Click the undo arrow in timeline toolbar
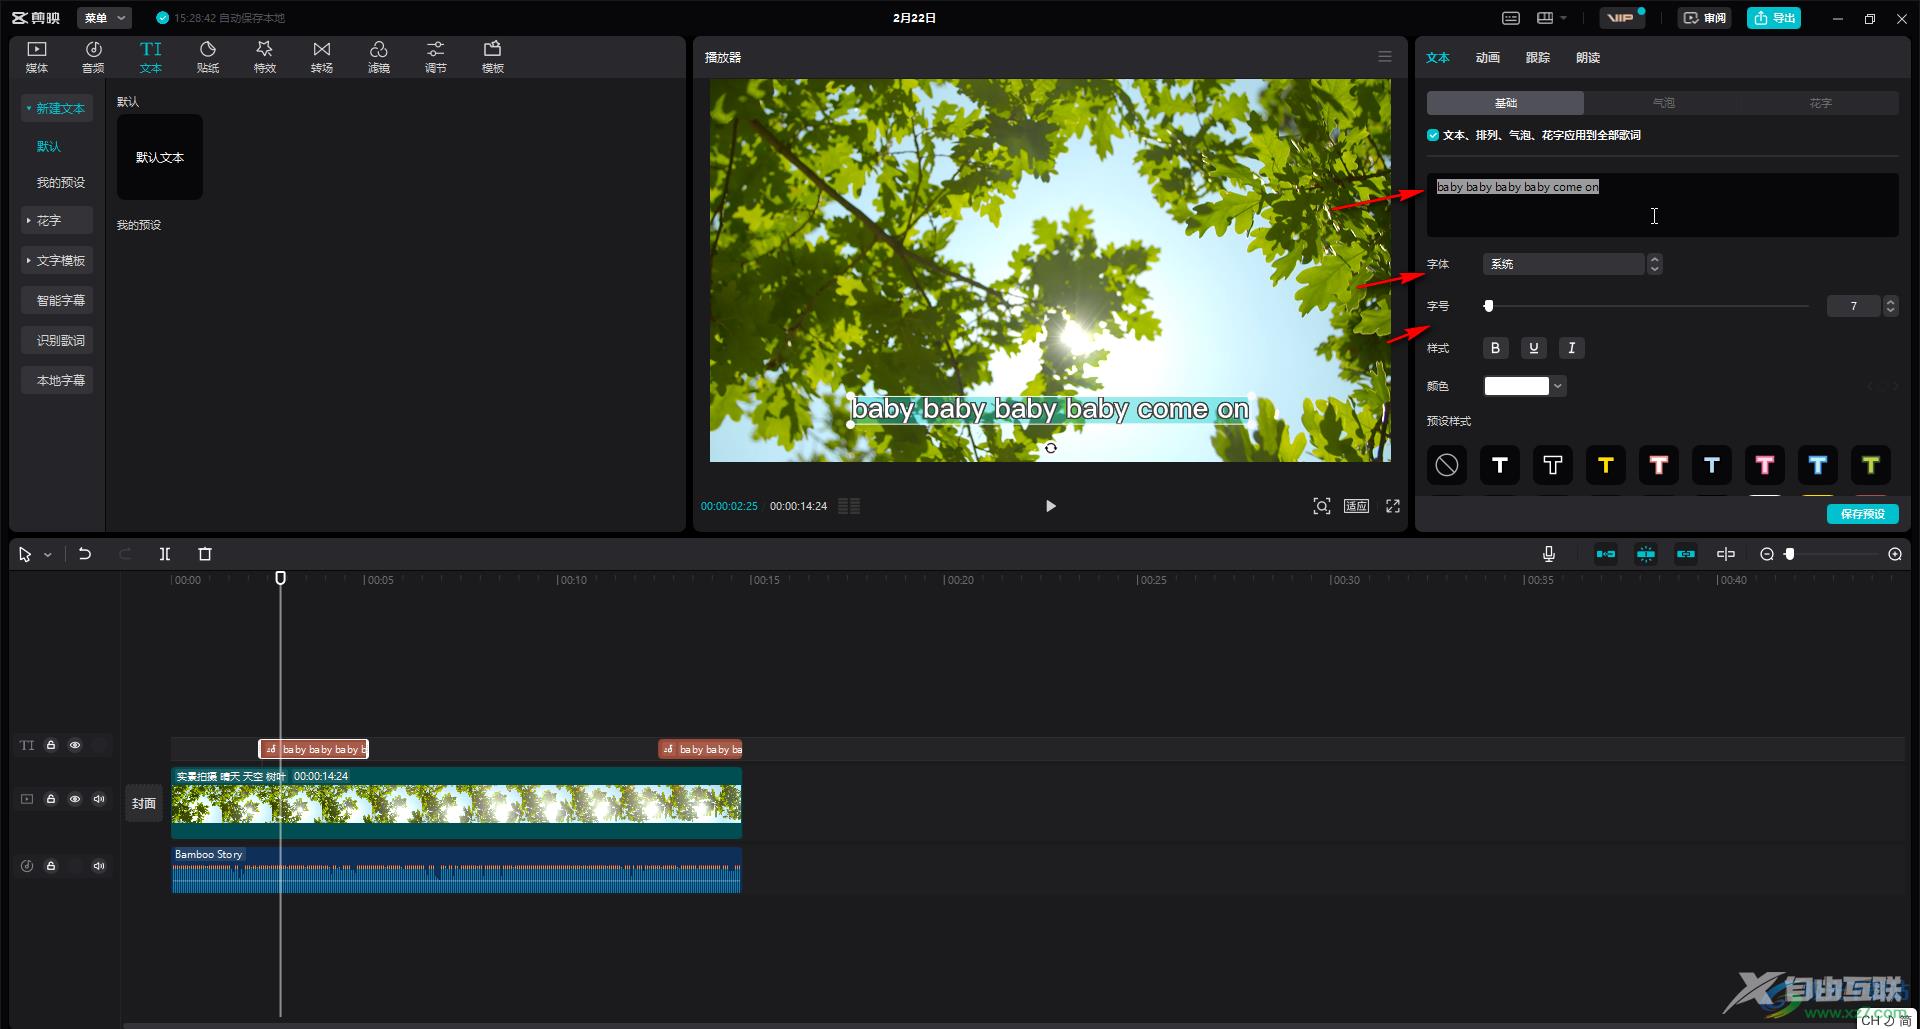1920x1029 pixels. tap(85, 554)
